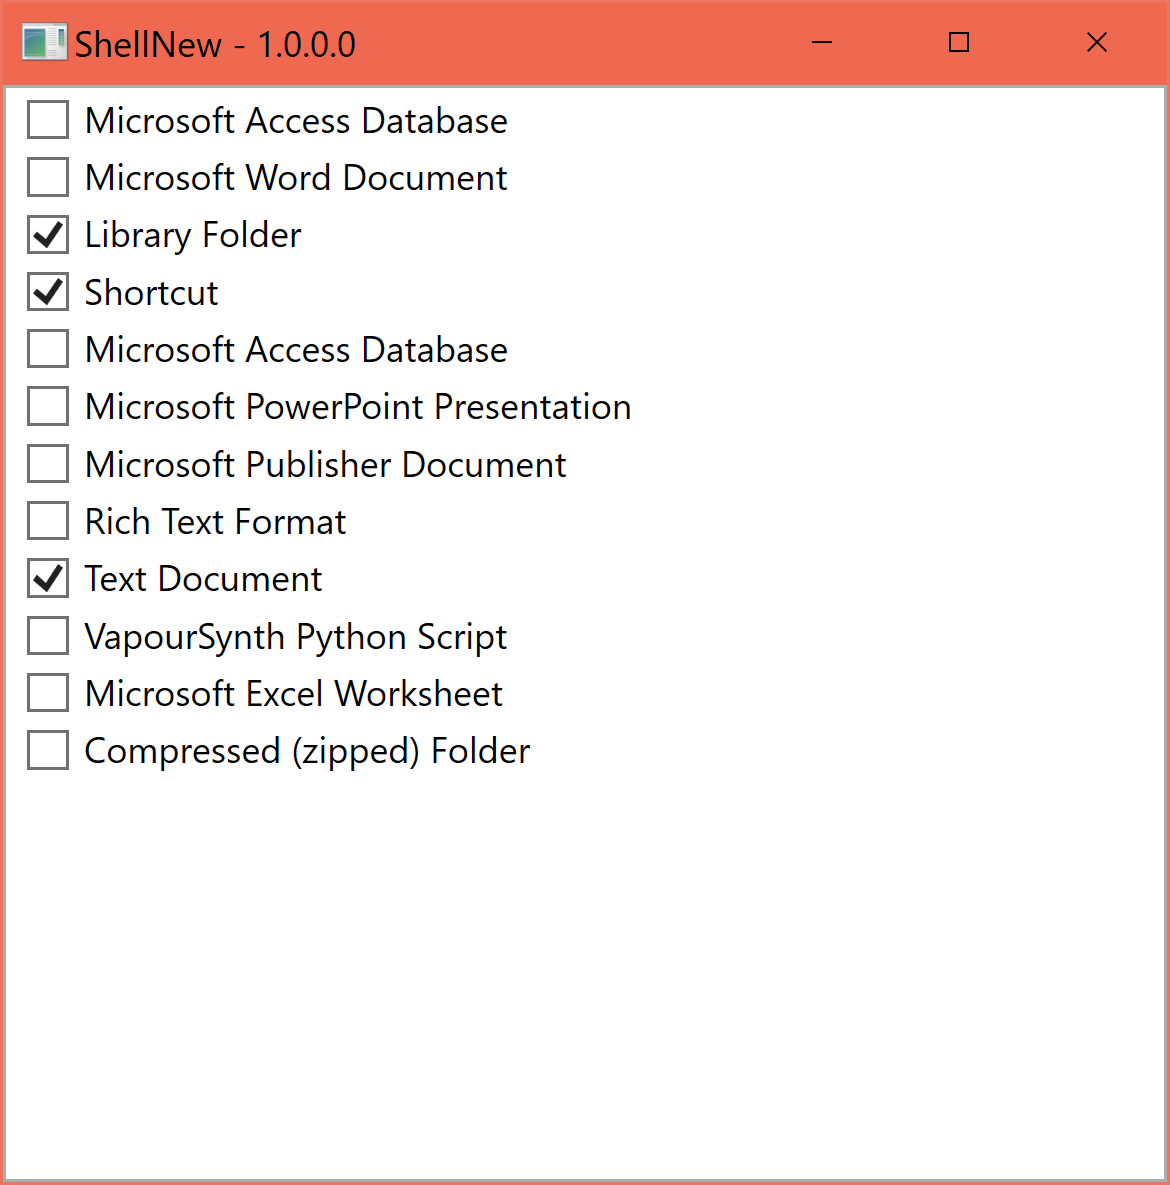Check the VapourSynth Python Script checkbox
The image size is (1170, 1185).
[48, 636]
